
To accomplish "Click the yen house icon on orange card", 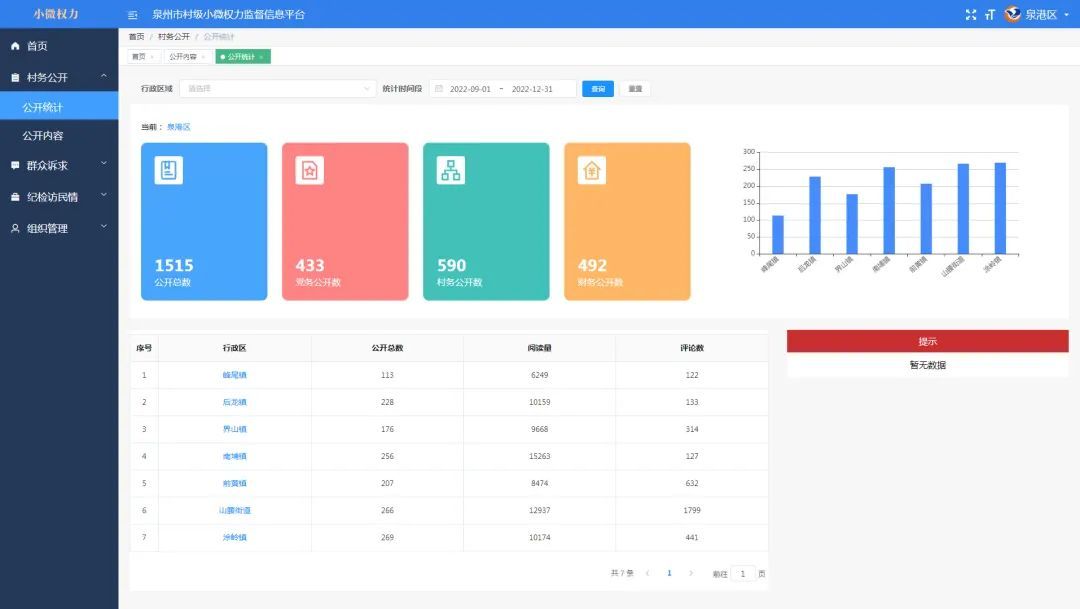I will click(x=592, y=171).
